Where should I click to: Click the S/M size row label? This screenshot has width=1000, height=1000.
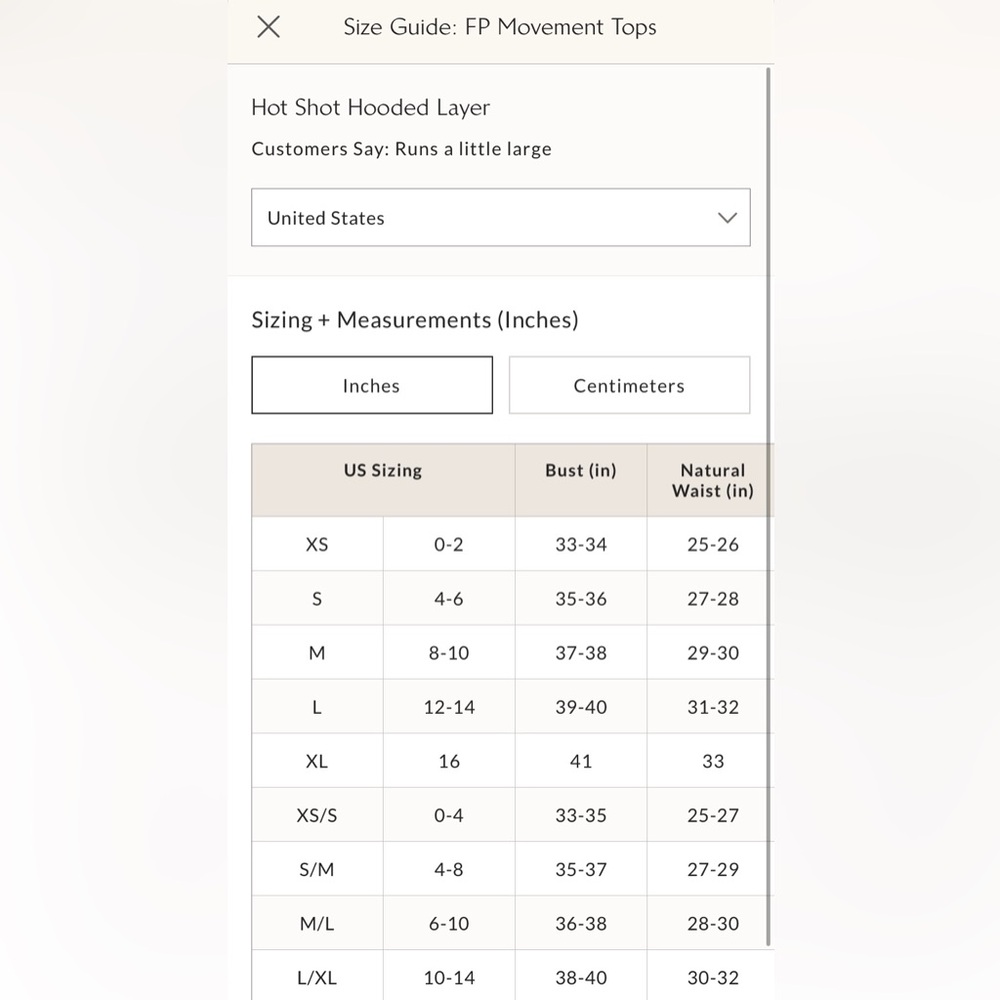(x=317, y=869)
